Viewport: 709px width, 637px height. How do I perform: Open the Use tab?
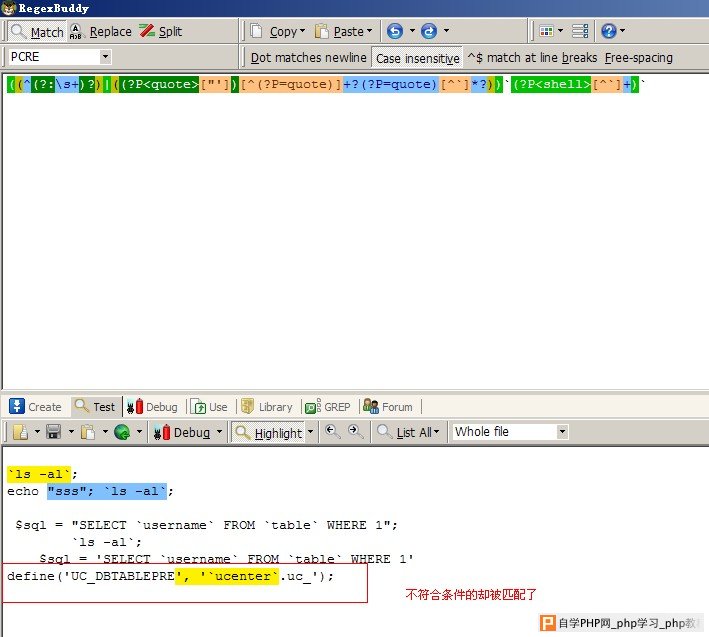pyautogui.click(x=209, y=407)
